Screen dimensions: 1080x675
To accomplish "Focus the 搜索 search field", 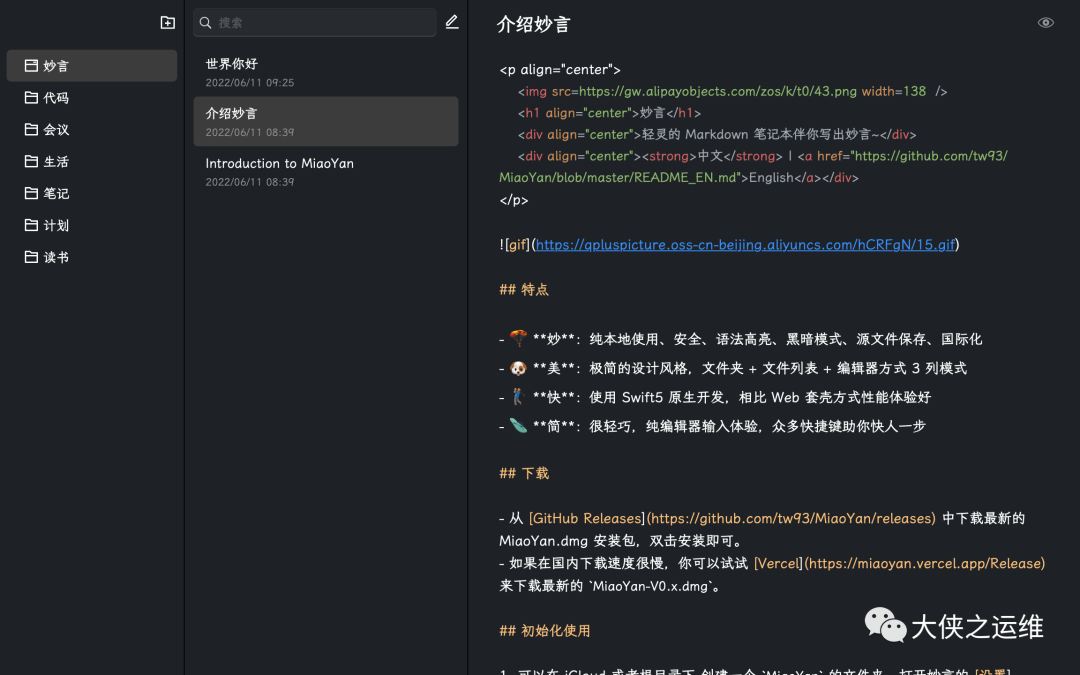I will (315, 23).
